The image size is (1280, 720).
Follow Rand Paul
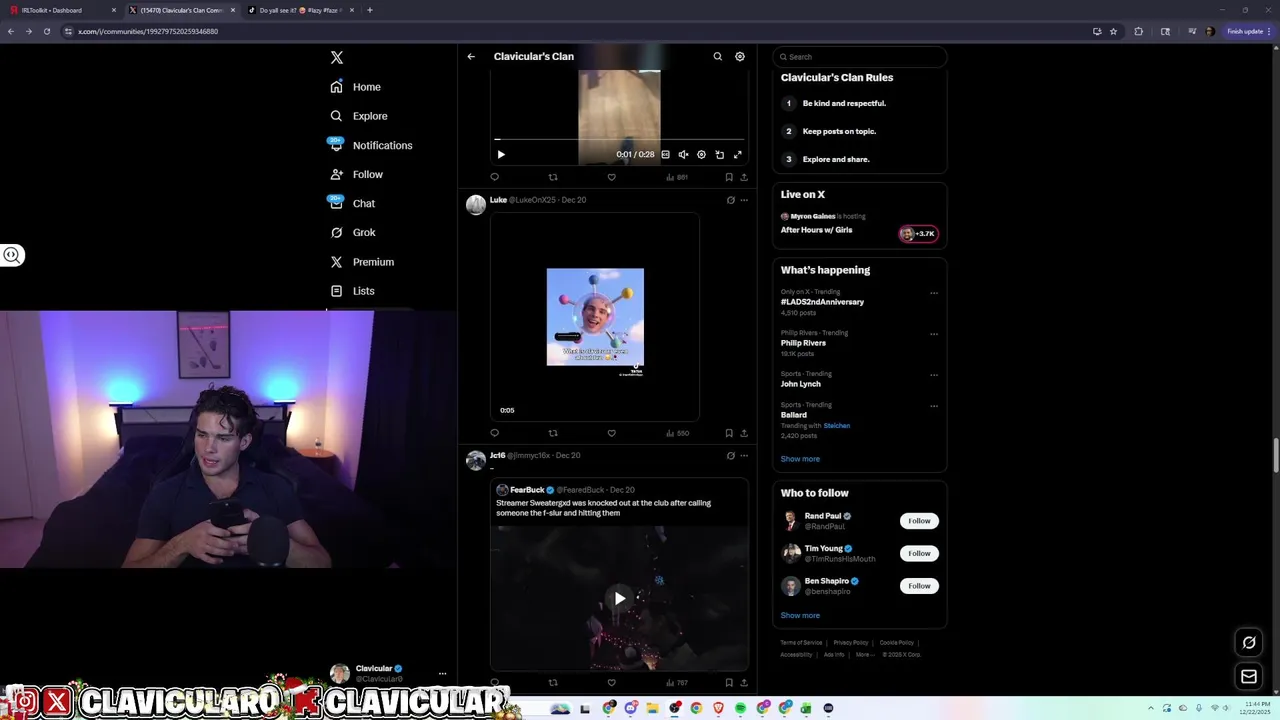919,521
